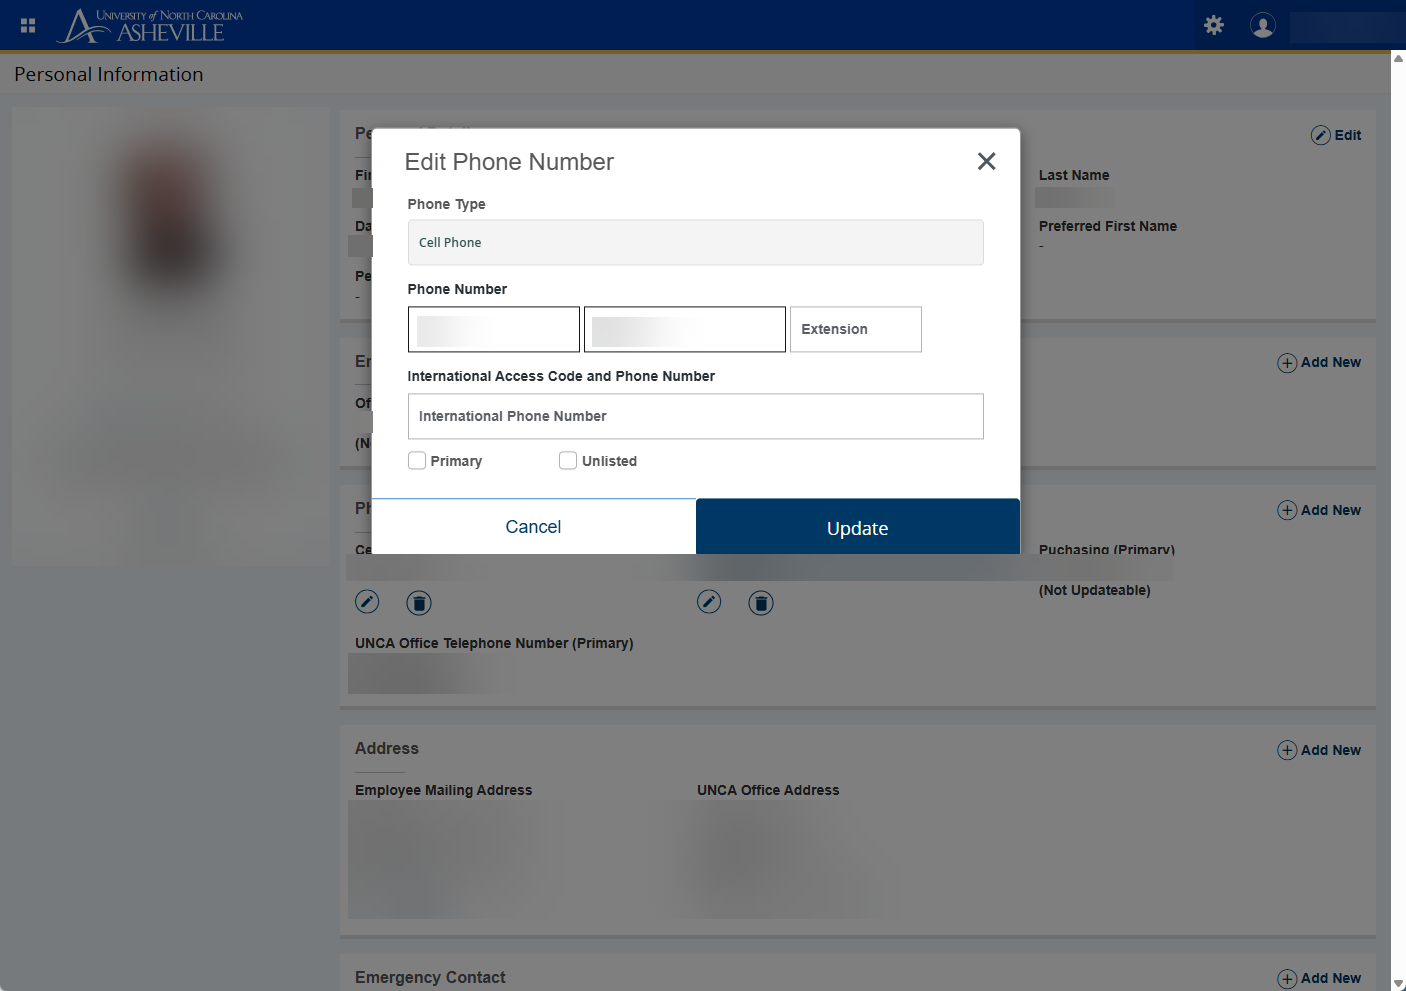
Task: Click the first phone's pencil edit icon
Action: [367, 602]
